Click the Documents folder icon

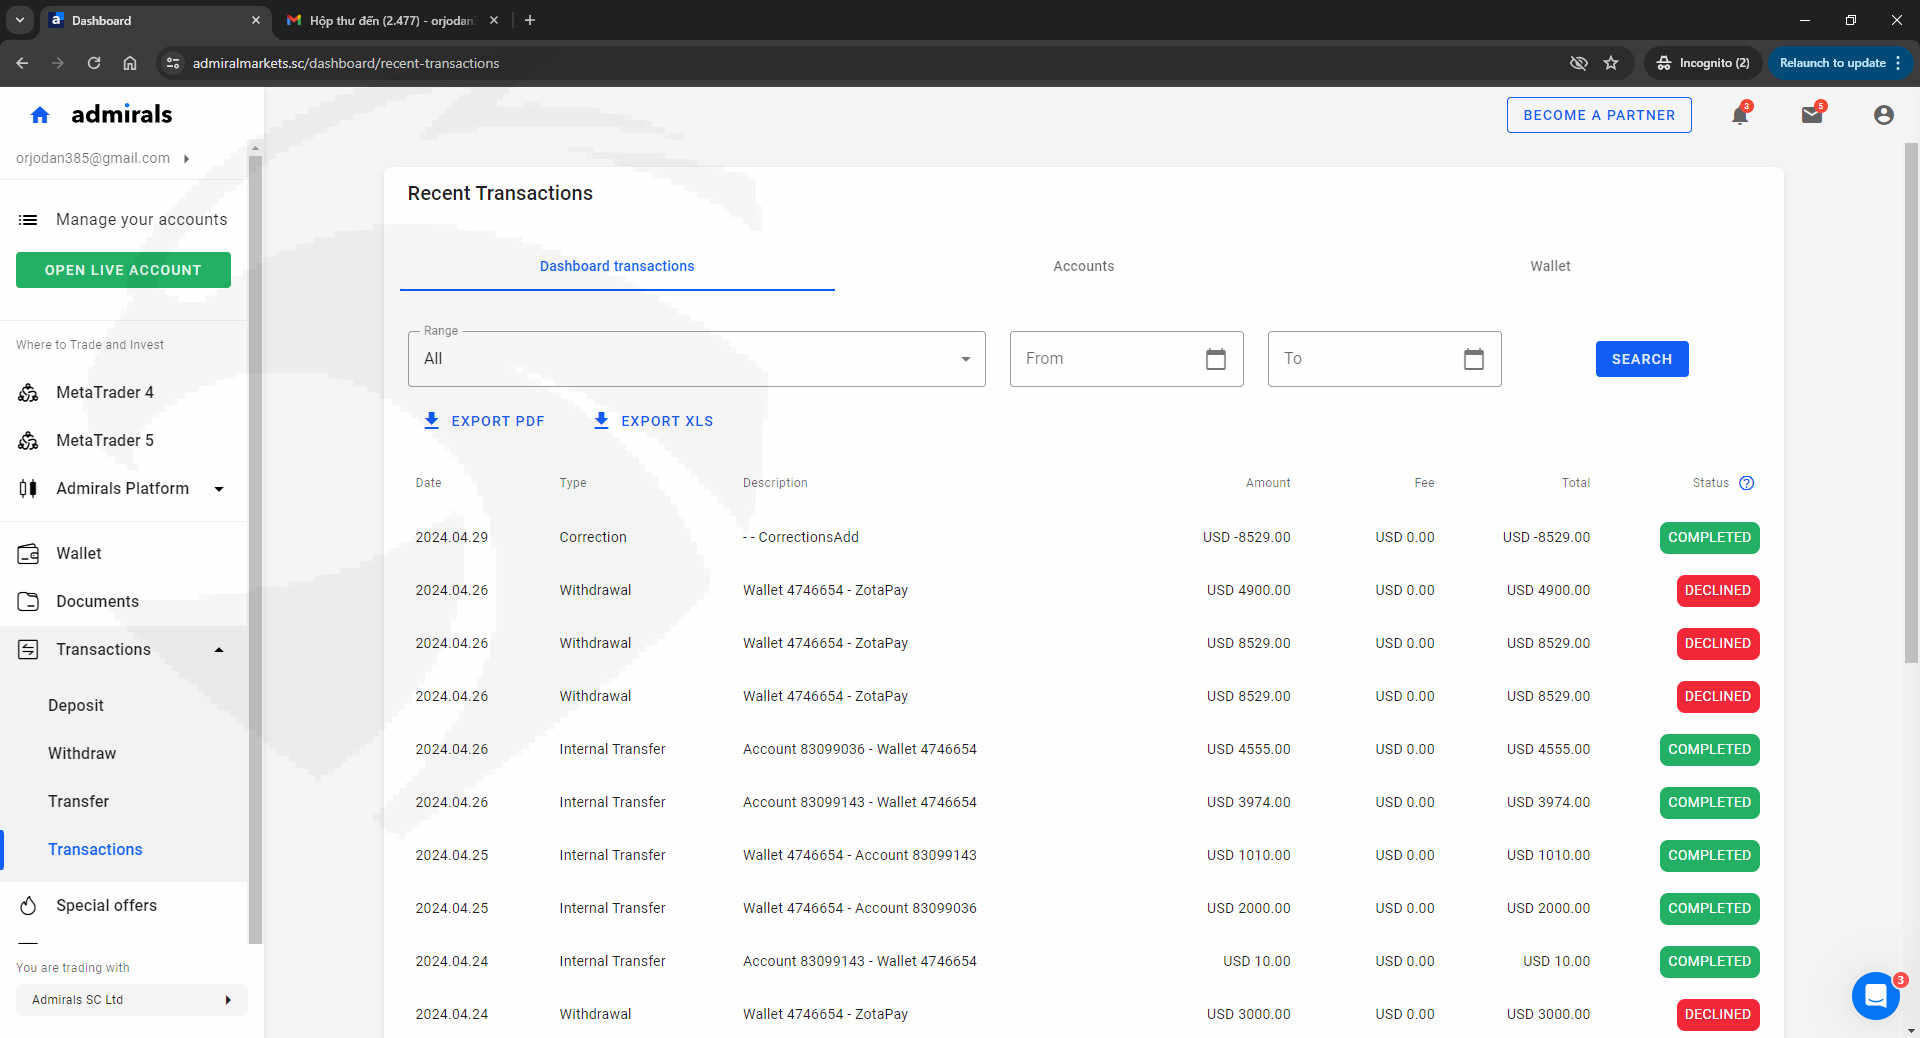[x=28, y=602]
